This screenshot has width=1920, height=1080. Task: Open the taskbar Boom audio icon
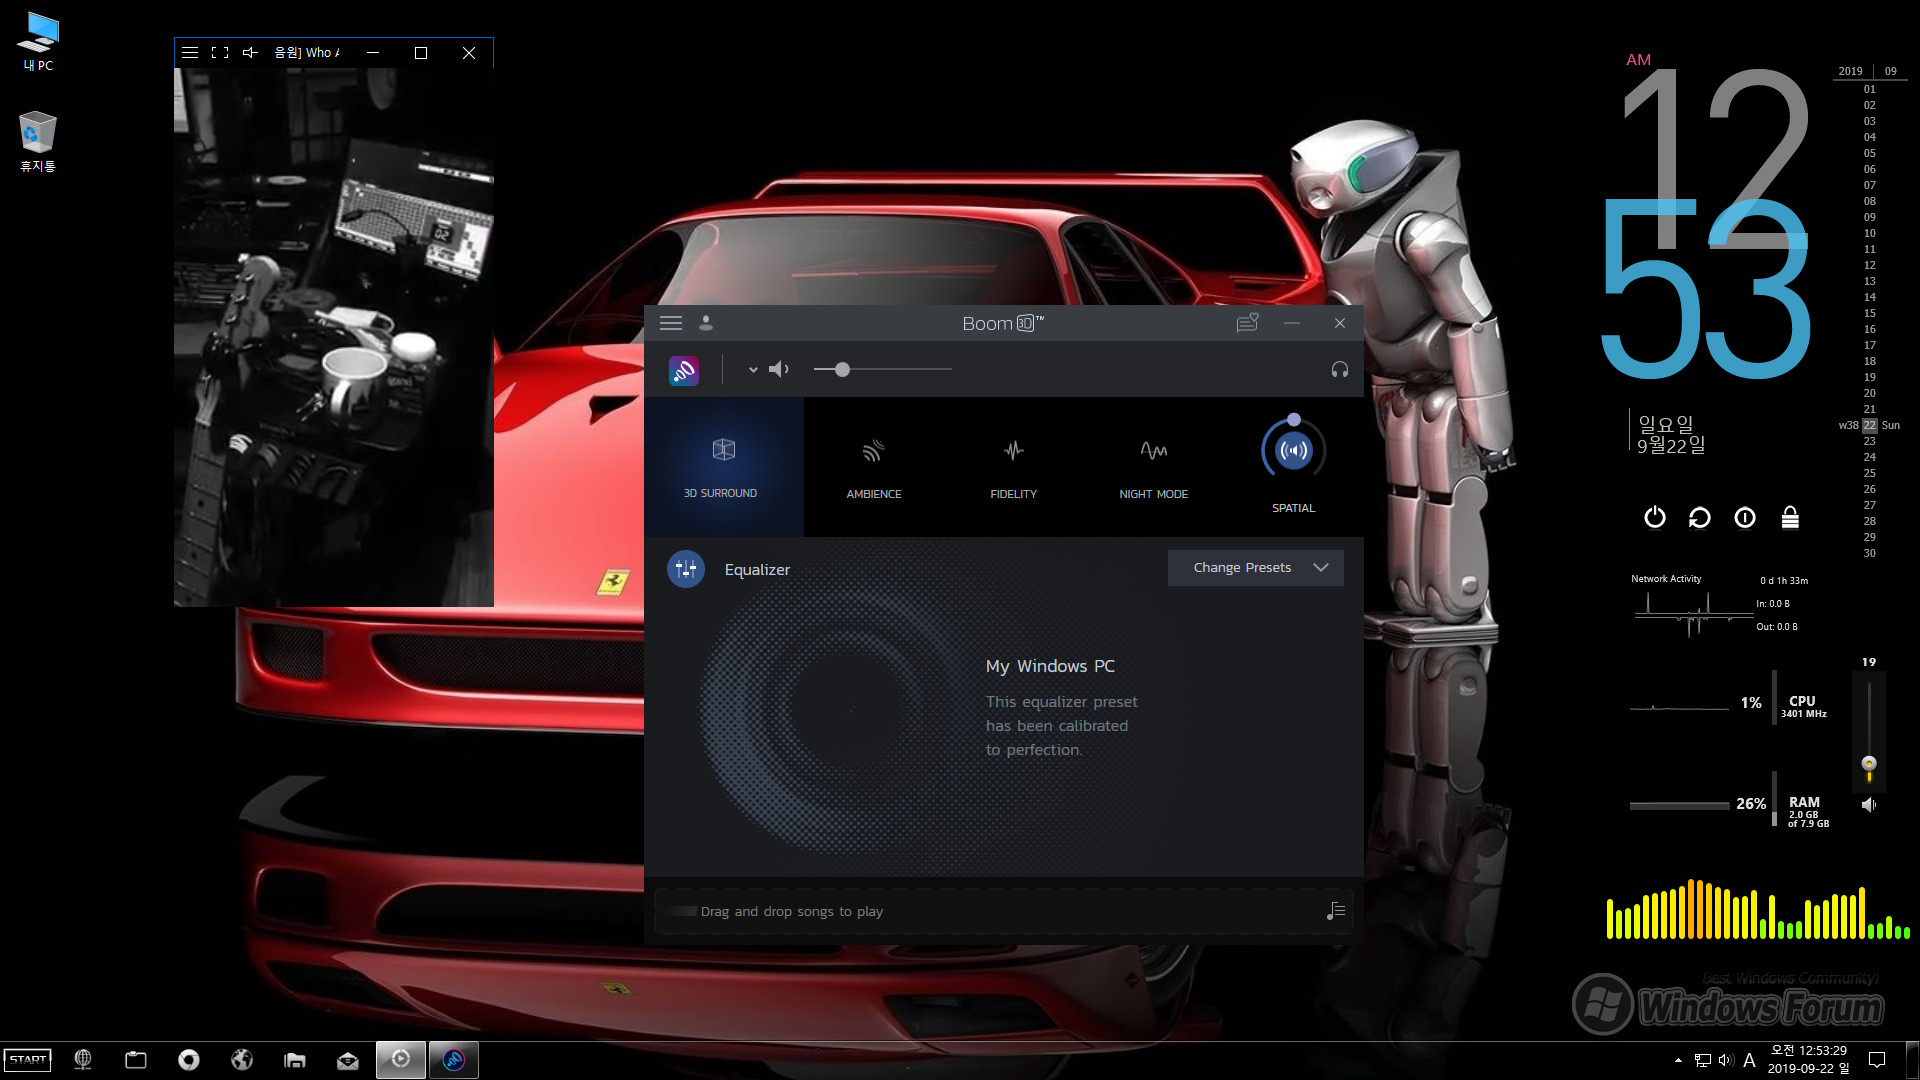[x=452, y=1059]
